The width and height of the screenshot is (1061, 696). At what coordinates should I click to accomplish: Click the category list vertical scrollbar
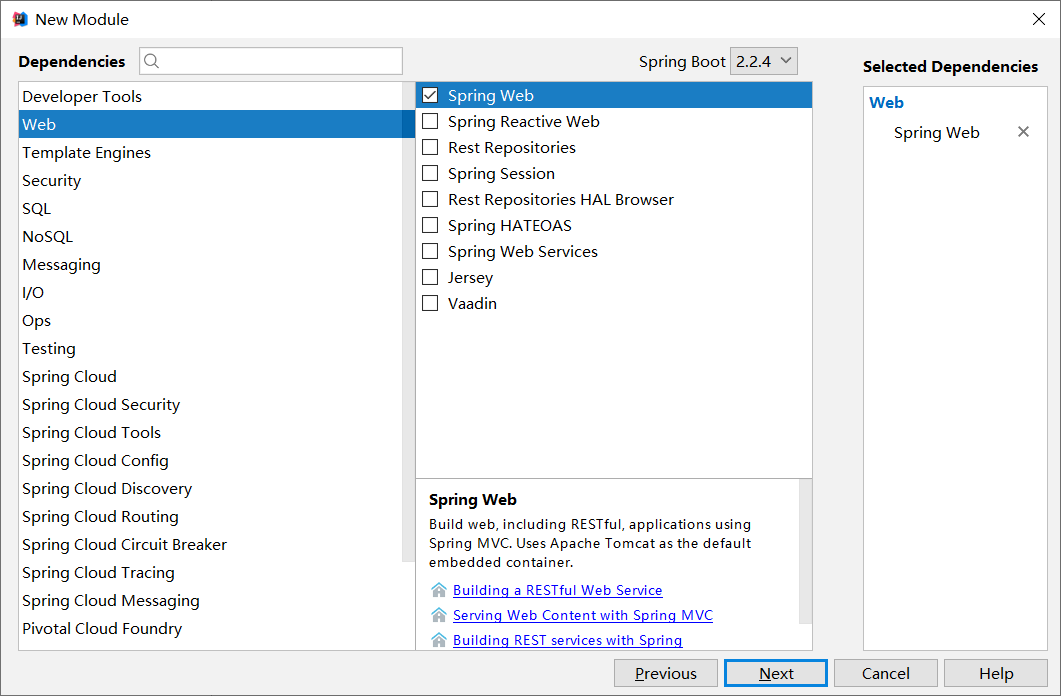pos(408,322)
